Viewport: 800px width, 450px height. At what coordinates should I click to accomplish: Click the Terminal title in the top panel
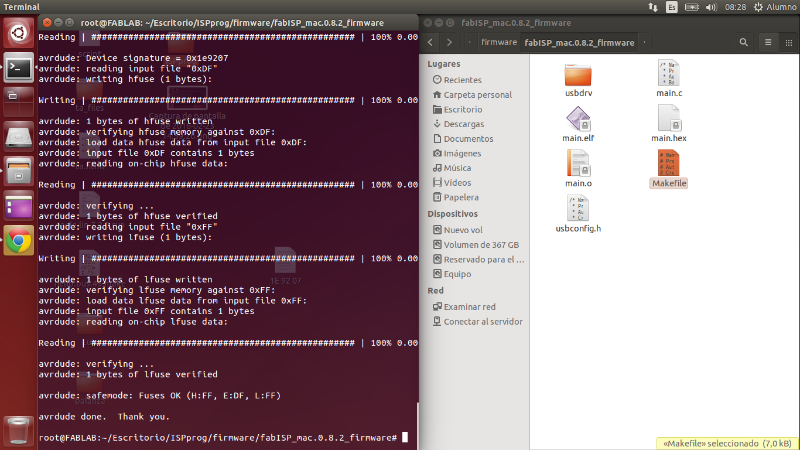21,7
